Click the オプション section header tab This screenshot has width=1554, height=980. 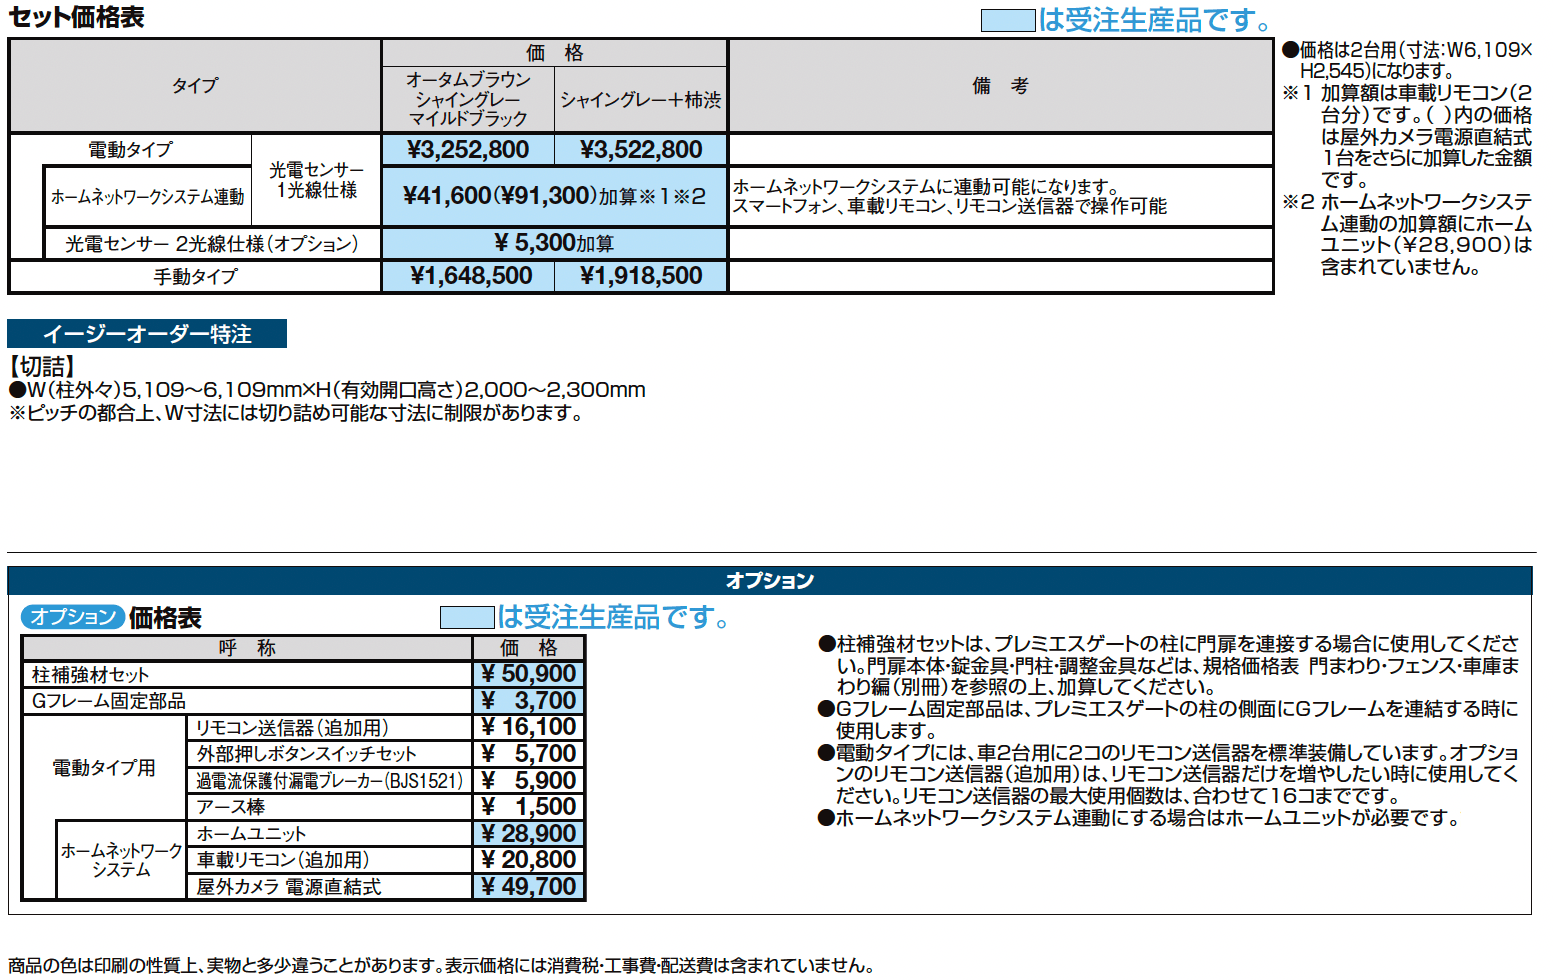pyautogui.click(x=770, y=578)
